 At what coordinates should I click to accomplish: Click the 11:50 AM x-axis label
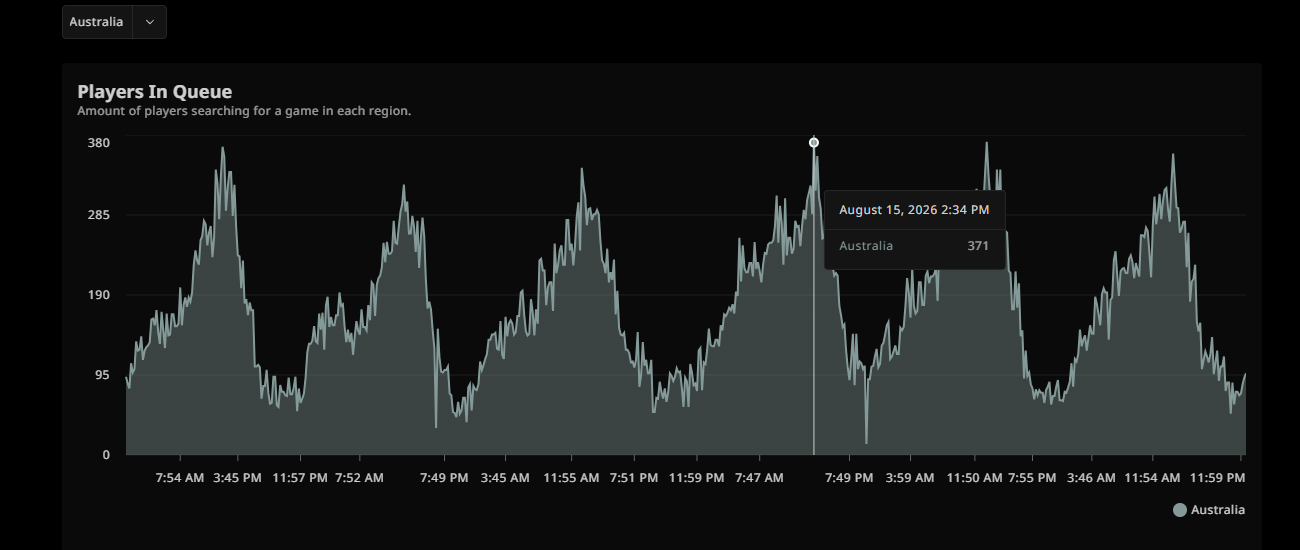974,478
